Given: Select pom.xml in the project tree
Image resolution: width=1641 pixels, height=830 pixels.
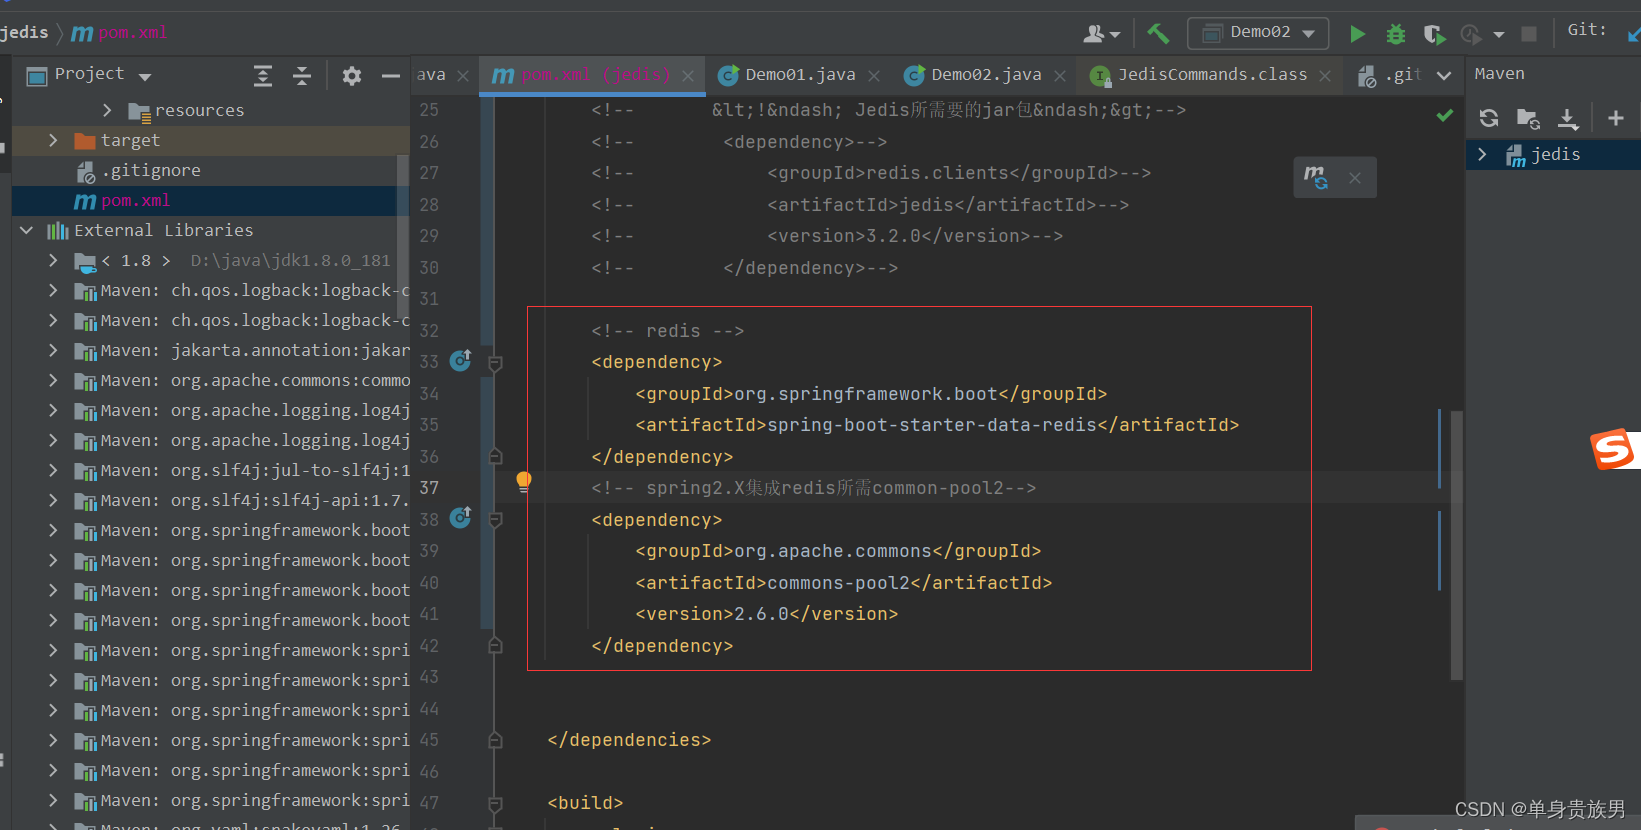Looking at the screenshot, I should coord(210,200).
